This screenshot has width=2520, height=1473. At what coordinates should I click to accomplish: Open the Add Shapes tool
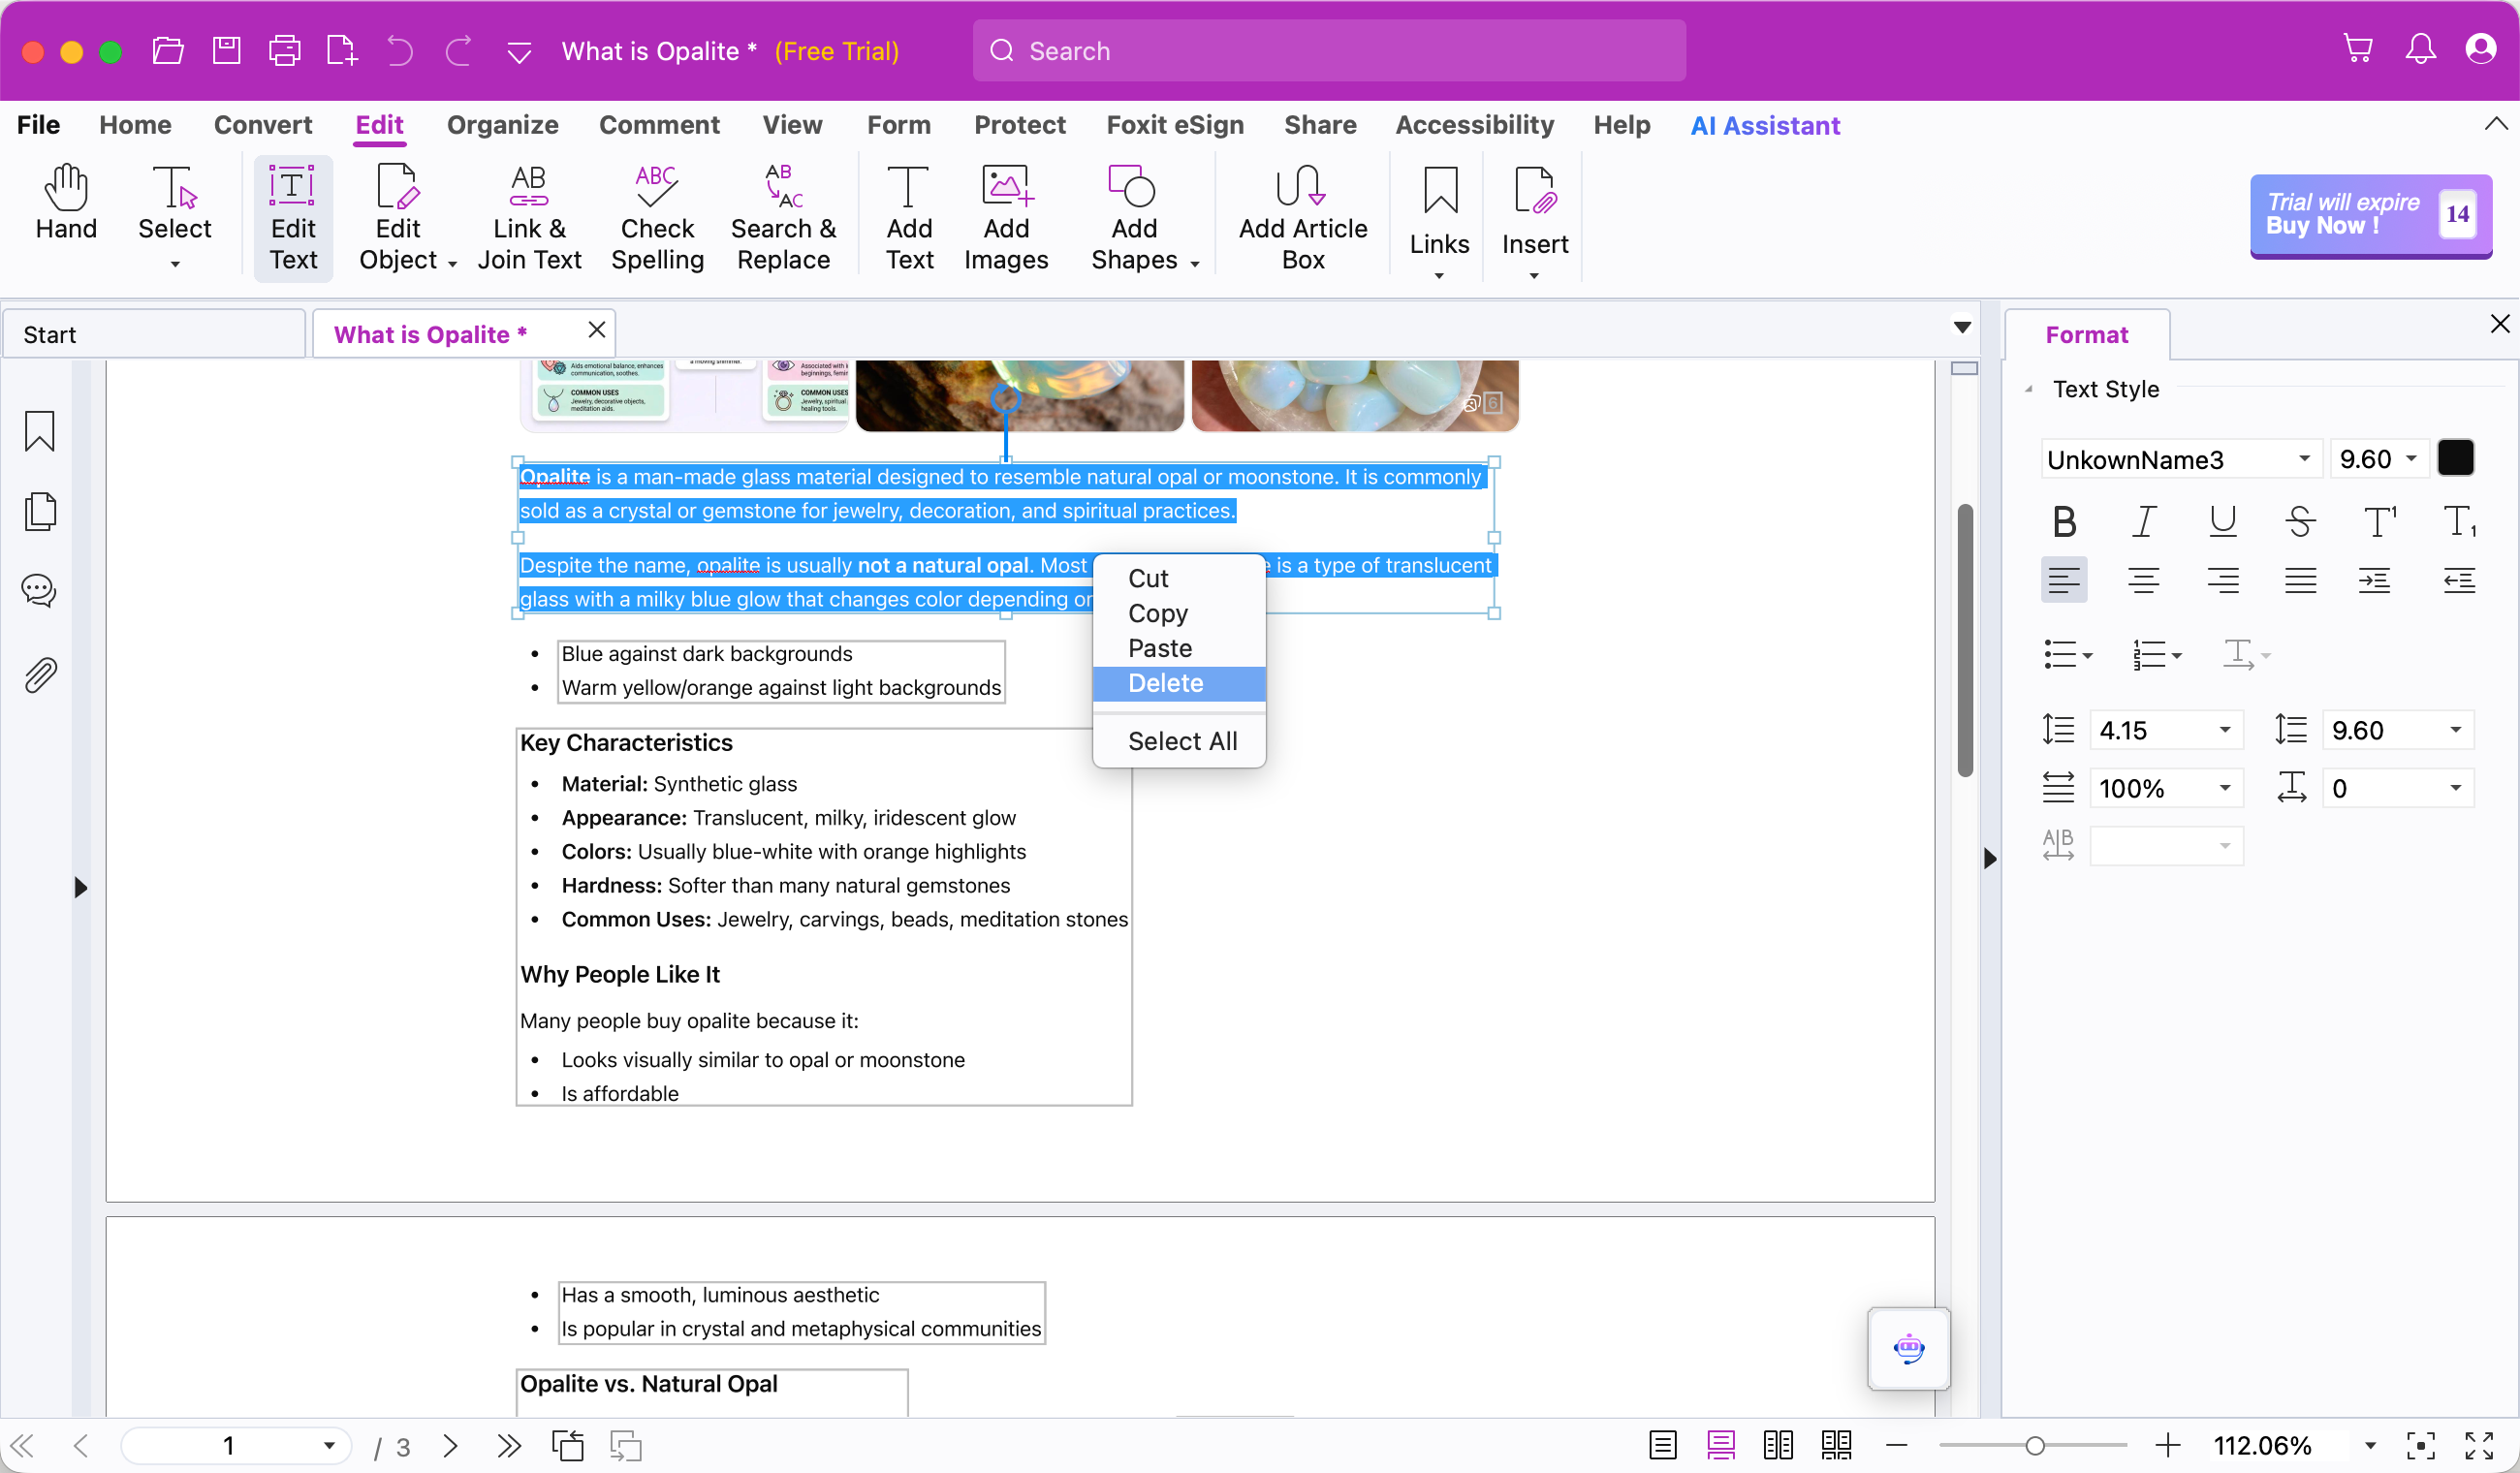pos(1144,218)
